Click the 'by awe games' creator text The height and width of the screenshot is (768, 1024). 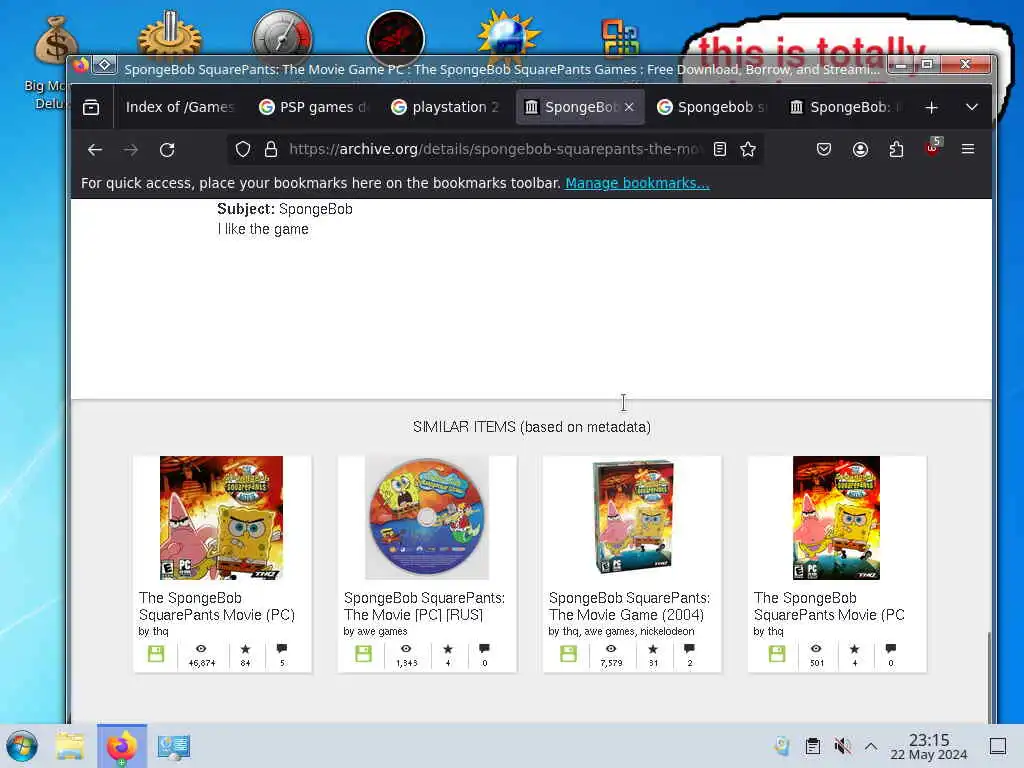[x=375, y=632]
